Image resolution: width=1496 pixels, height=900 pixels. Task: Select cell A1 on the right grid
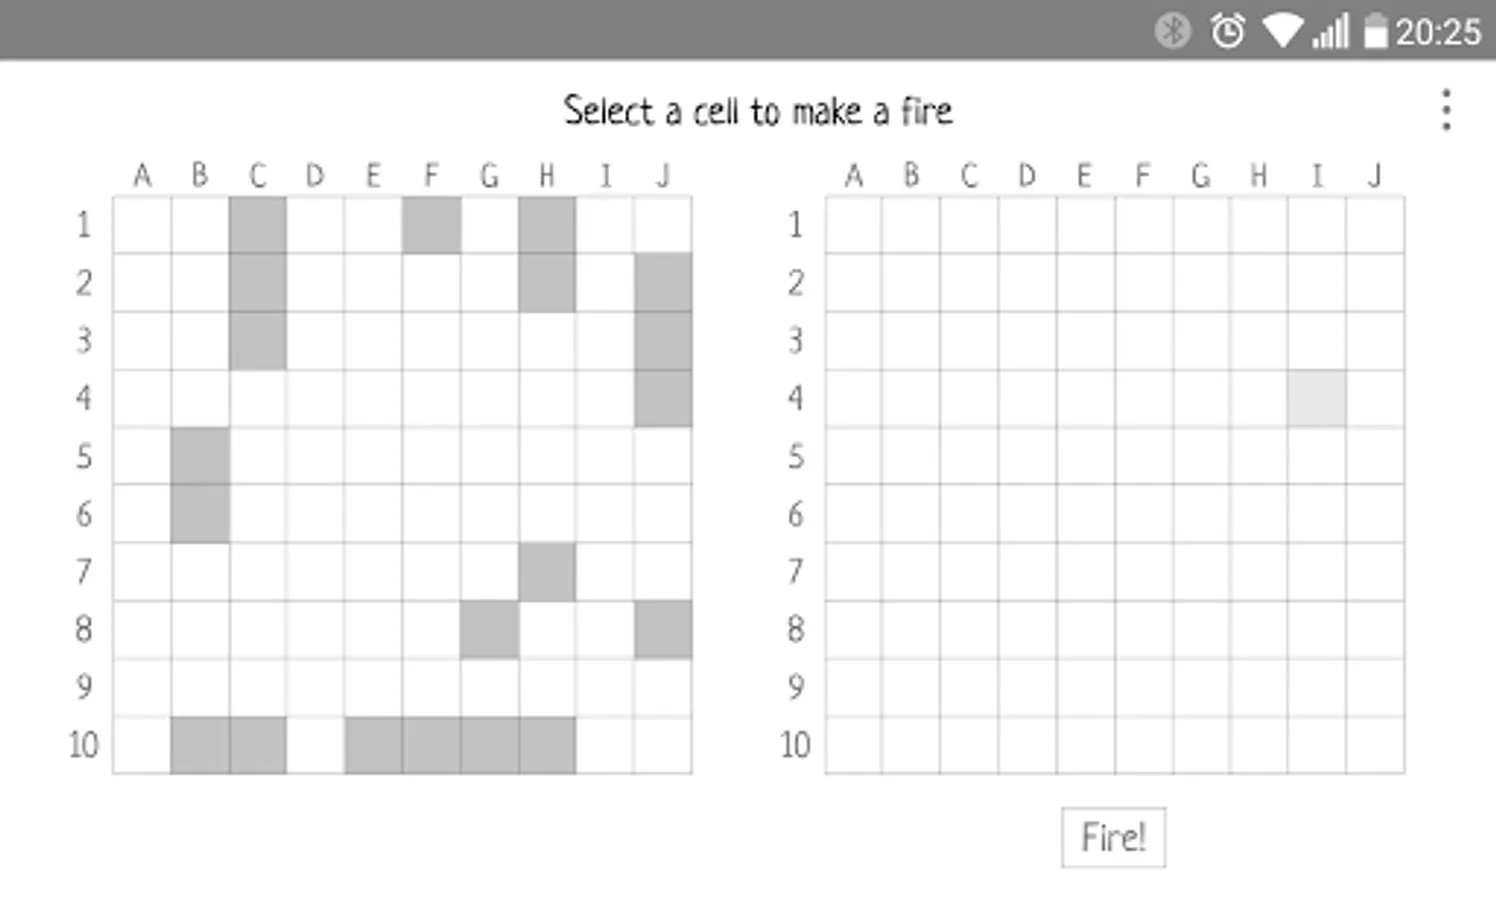coord(855,226)
